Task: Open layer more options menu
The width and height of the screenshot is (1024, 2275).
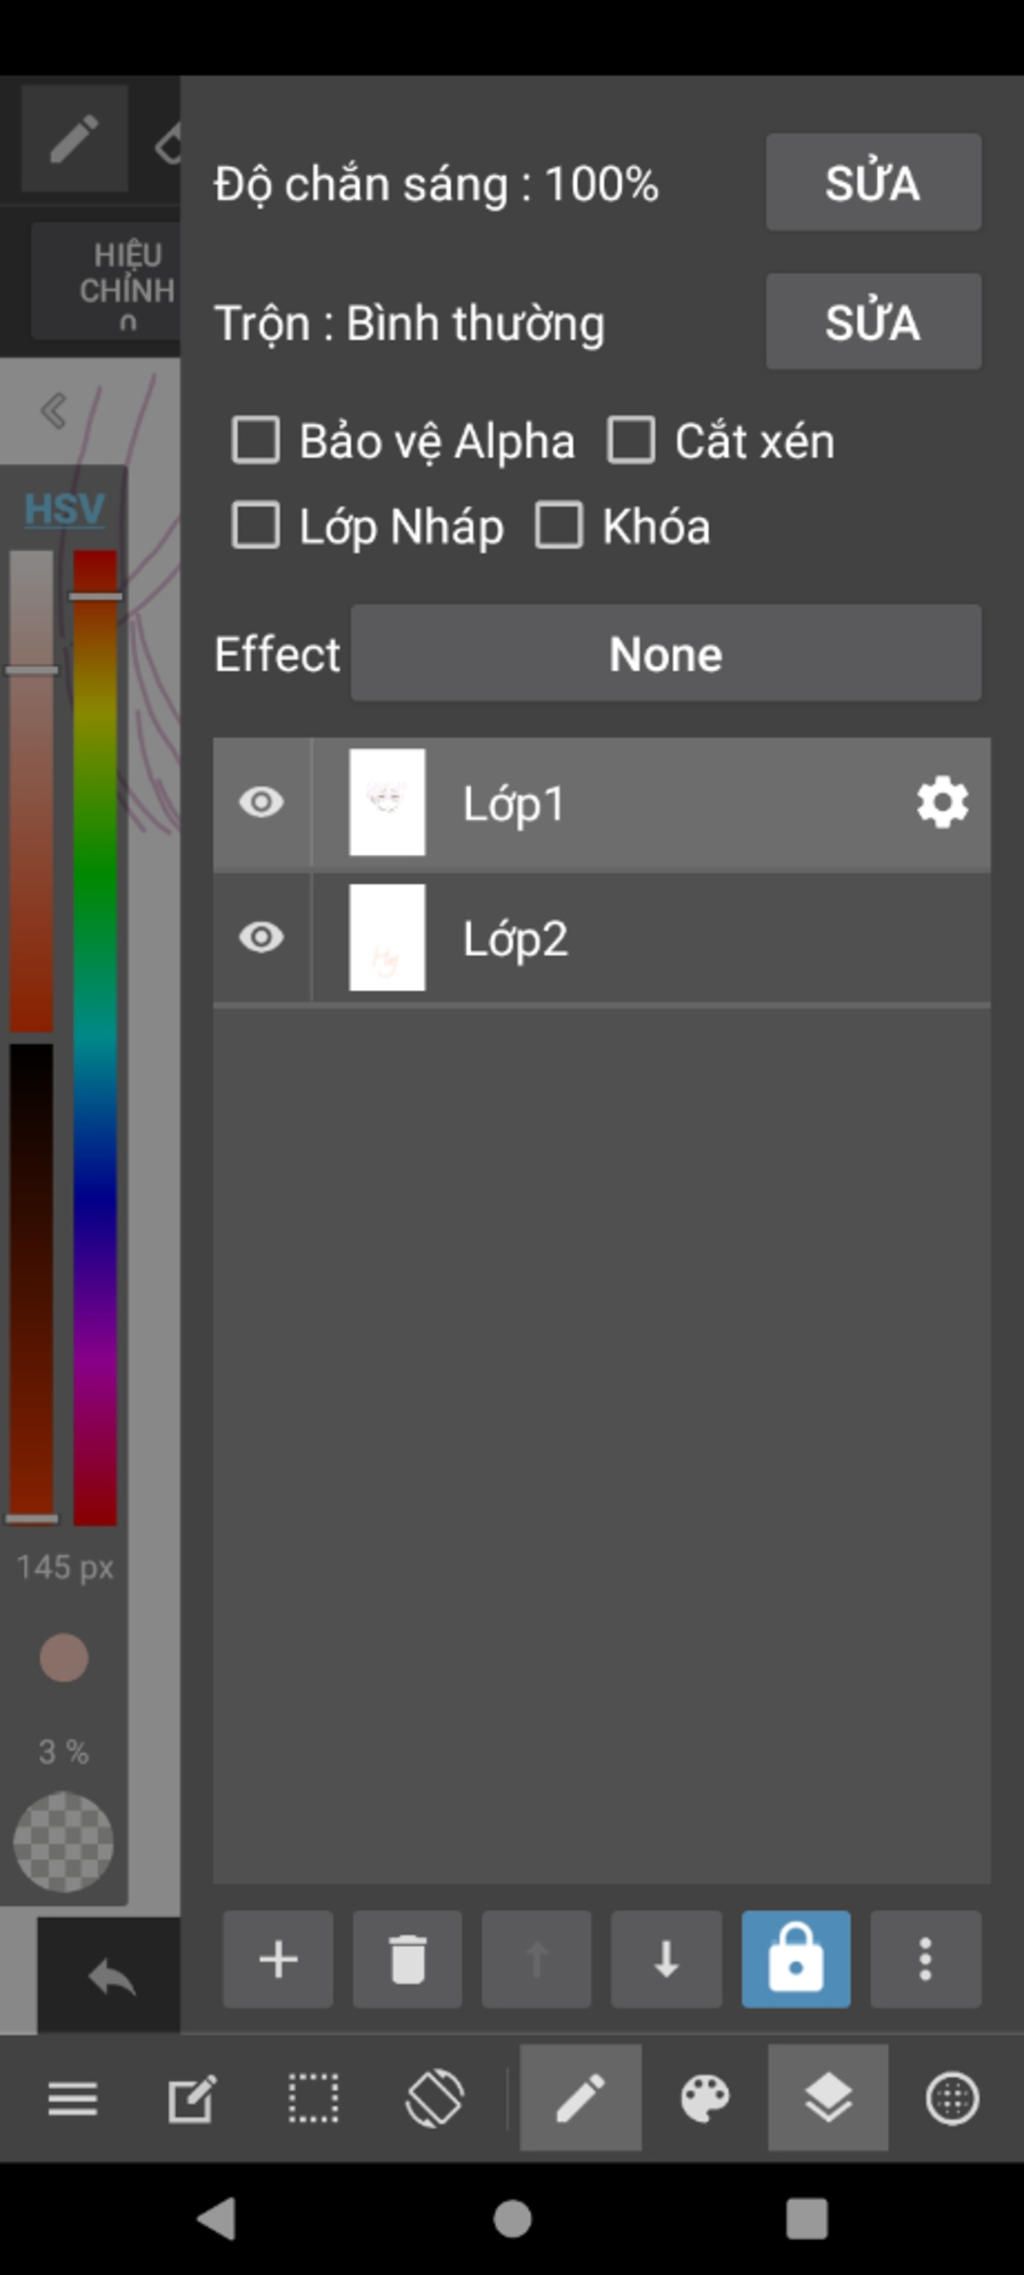Action: [925, 1960]
